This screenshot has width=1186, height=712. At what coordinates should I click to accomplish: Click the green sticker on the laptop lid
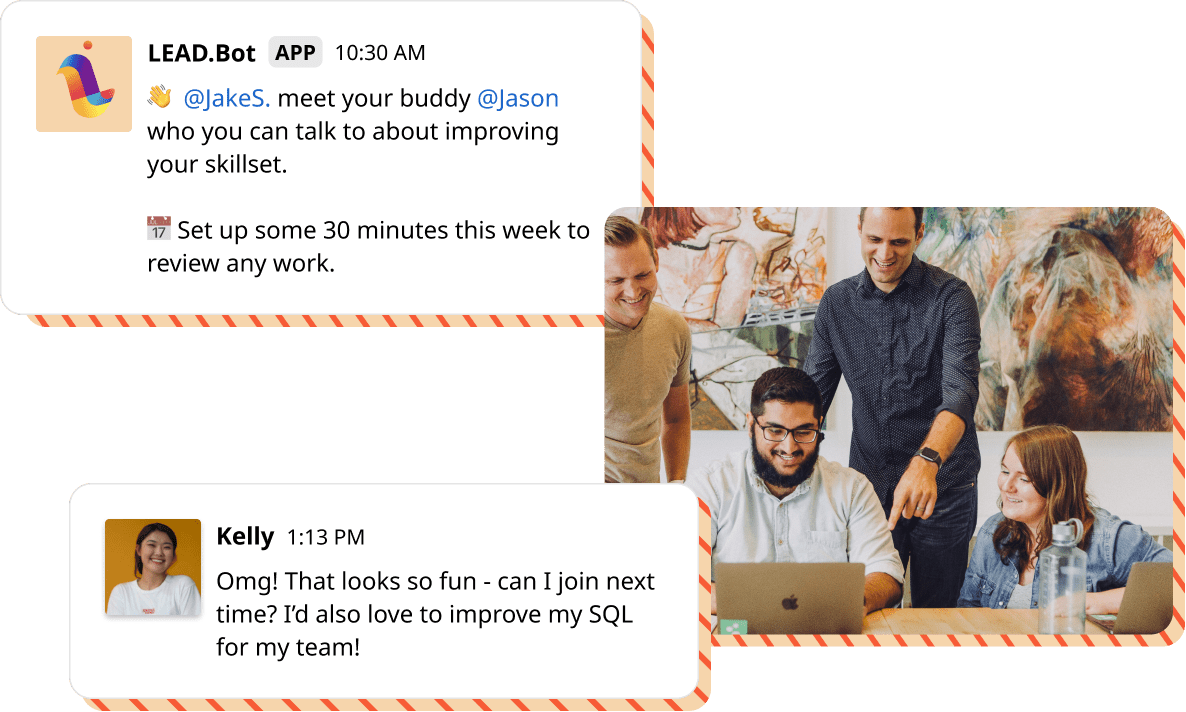[x=733, y=626]
